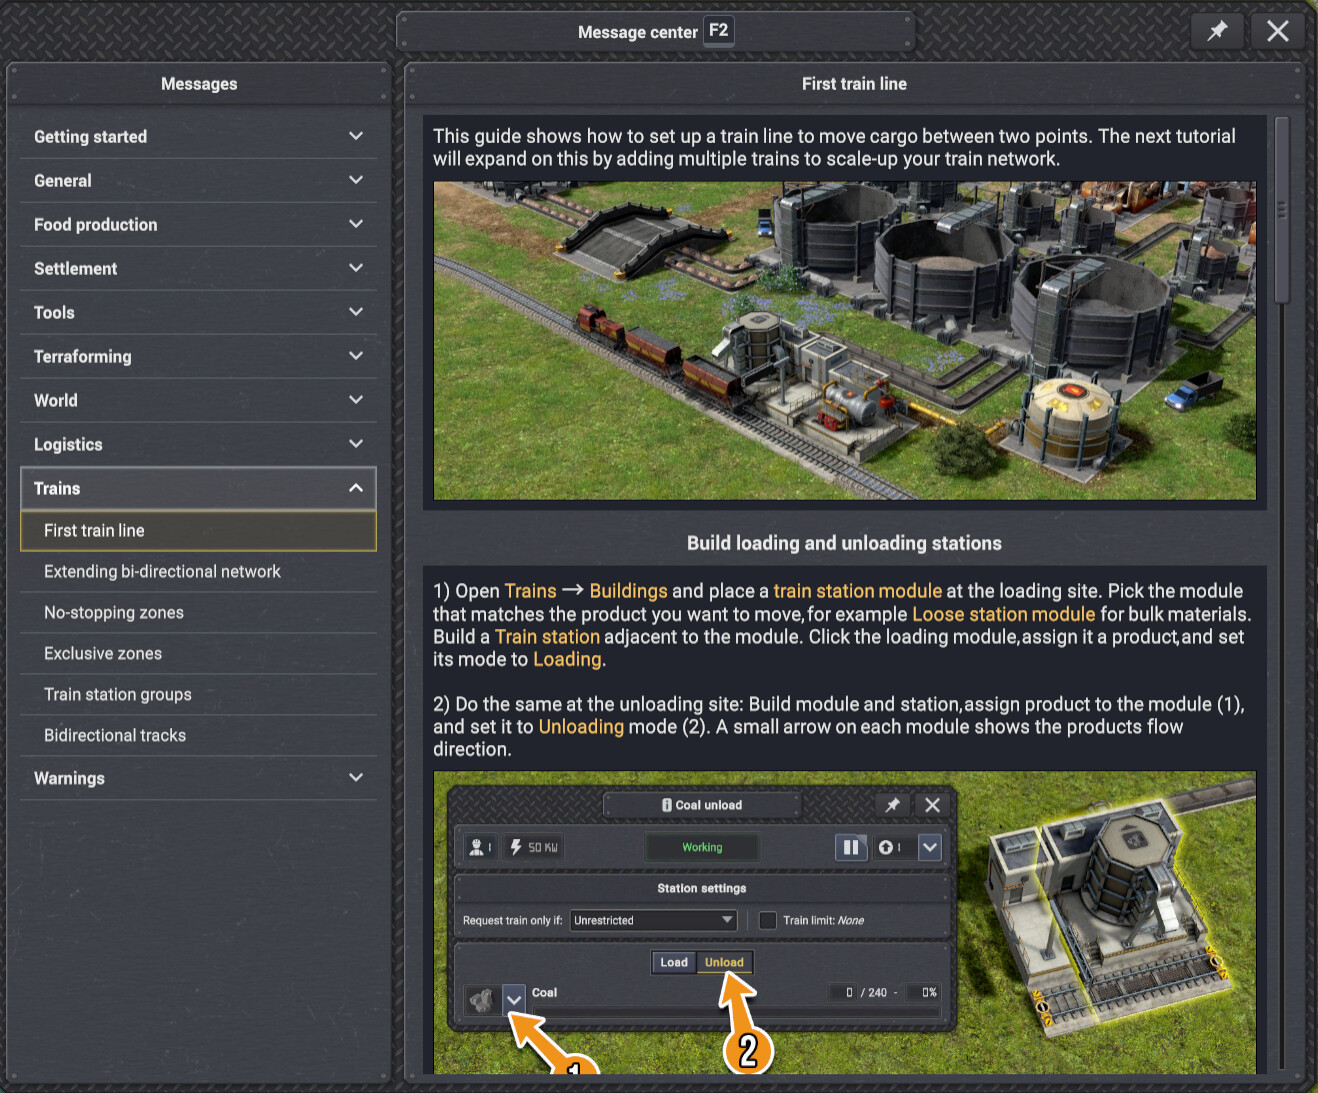Toggle the Train limit checkbox
This screenshot has height=1093, width=1318.
768,920
